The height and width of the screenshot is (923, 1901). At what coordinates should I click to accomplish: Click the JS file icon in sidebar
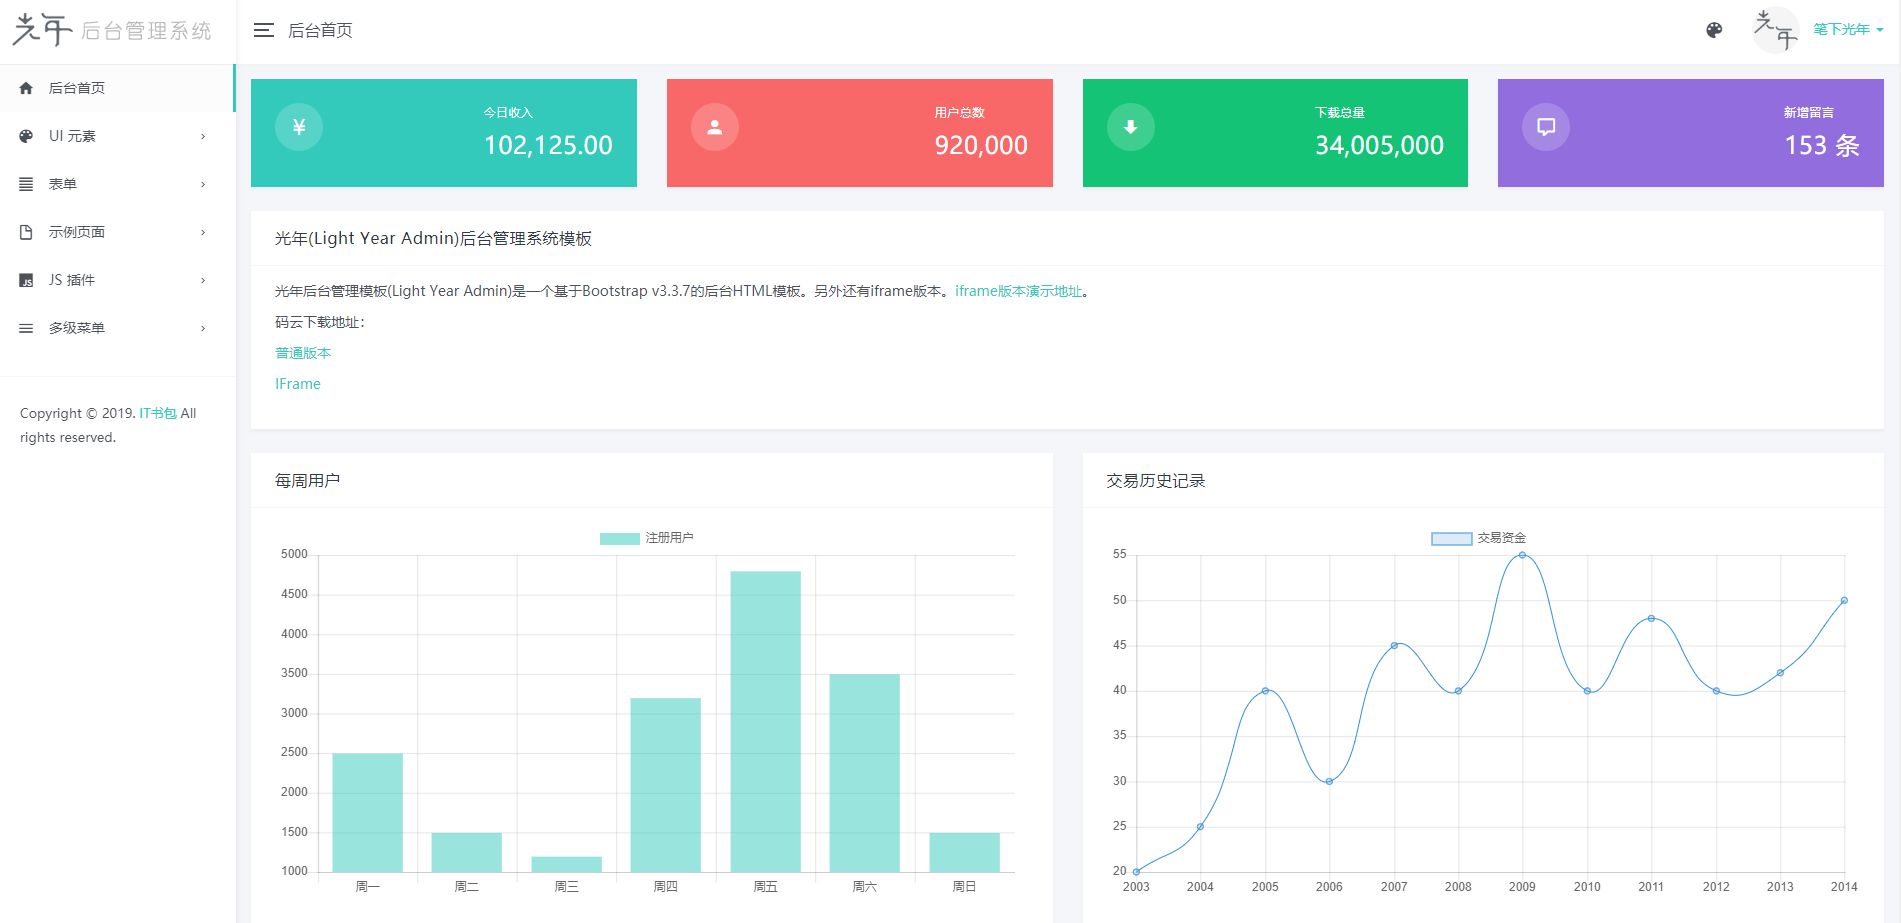point(26,280)
